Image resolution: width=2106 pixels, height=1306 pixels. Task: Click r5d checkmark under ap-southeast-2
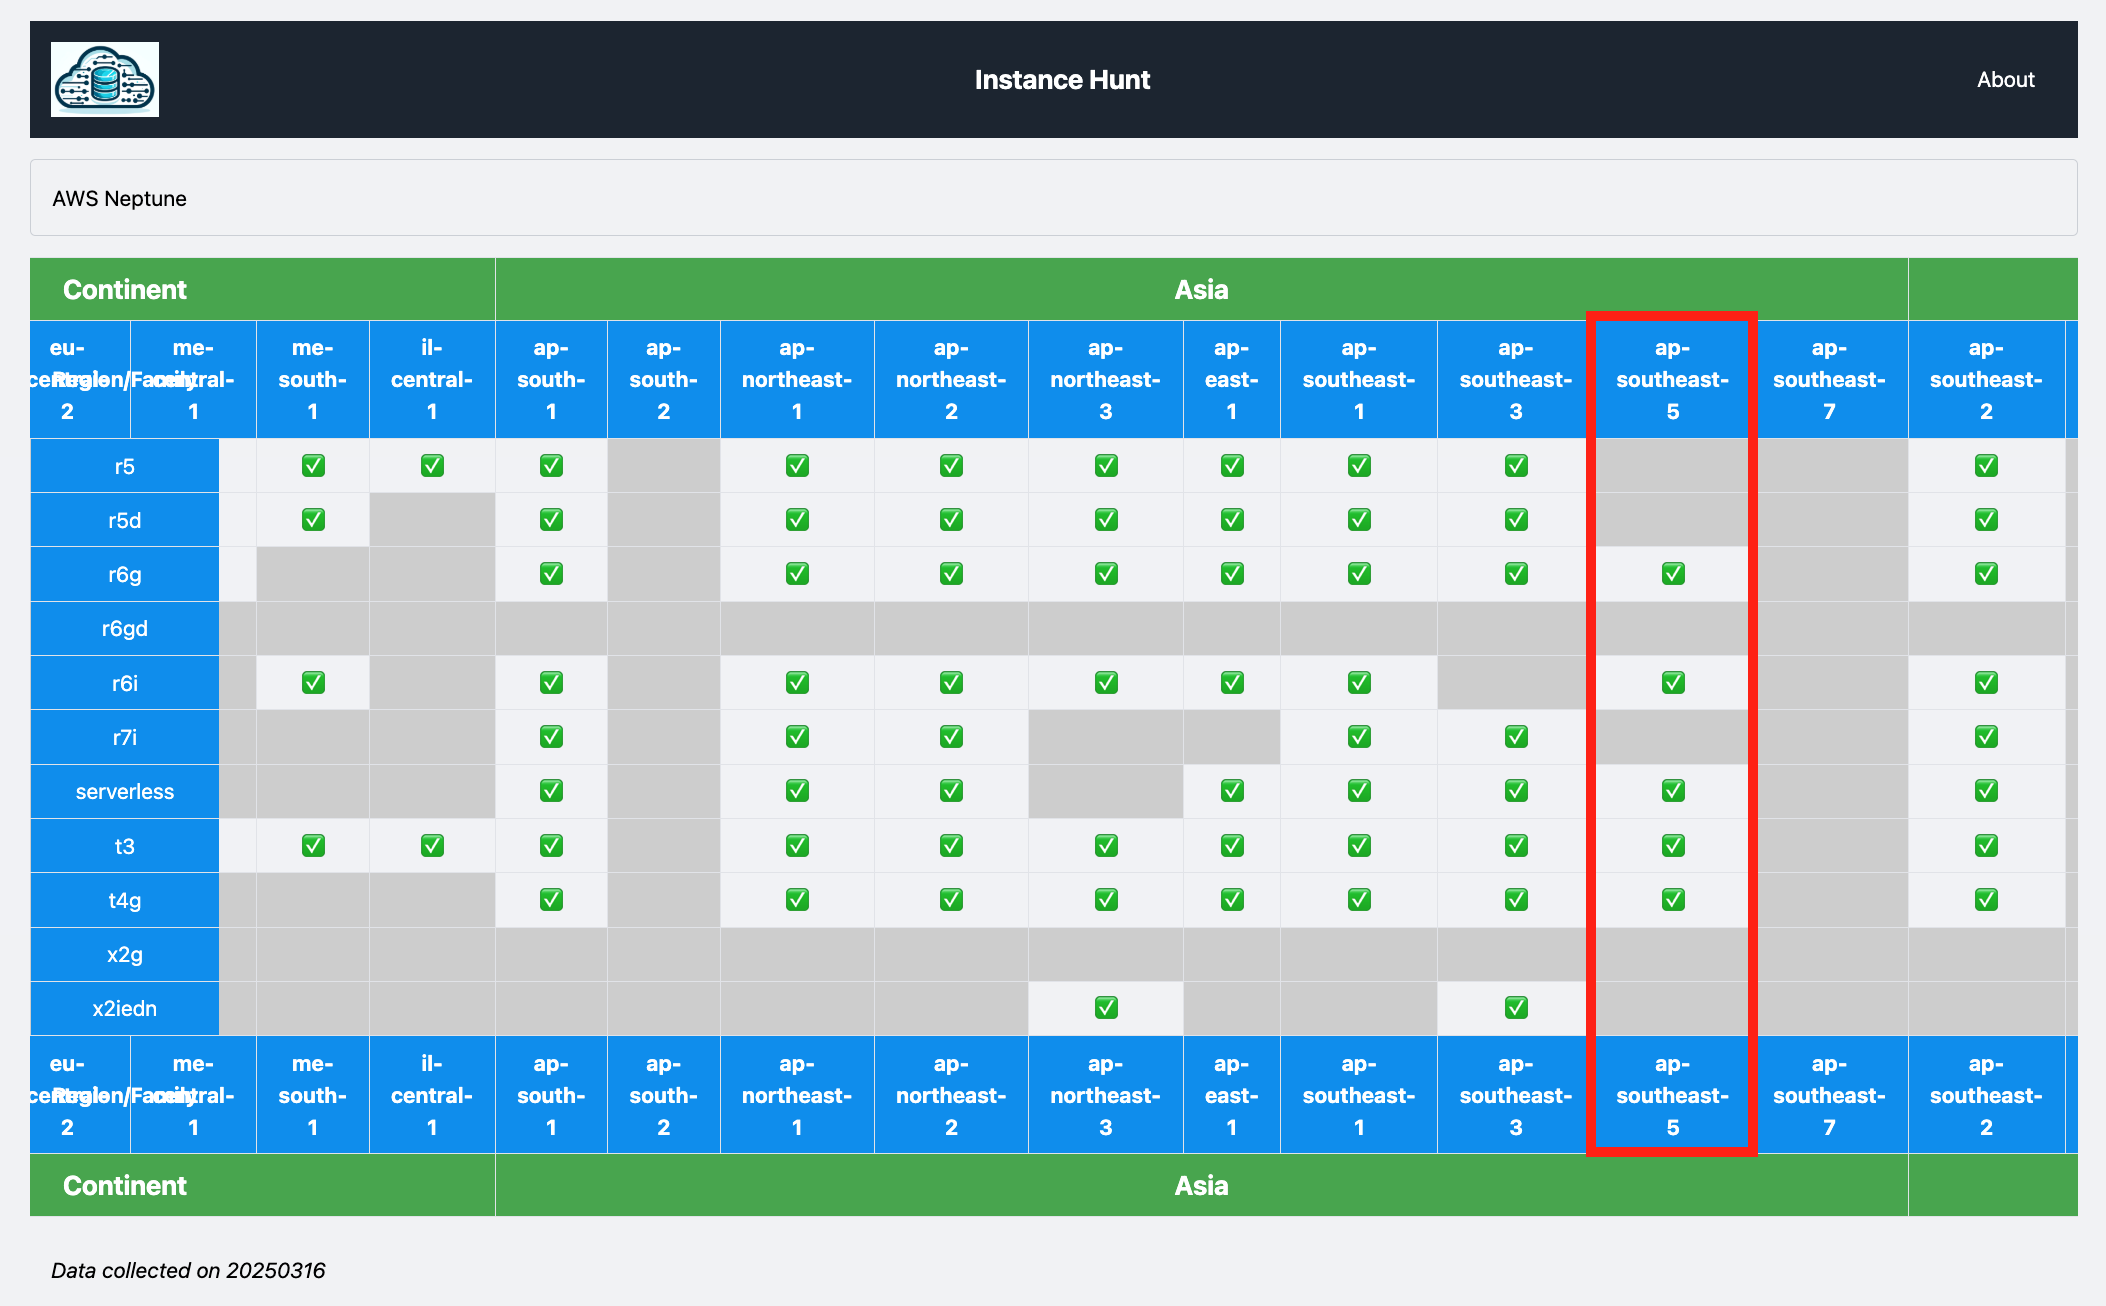click(1986, 520)
